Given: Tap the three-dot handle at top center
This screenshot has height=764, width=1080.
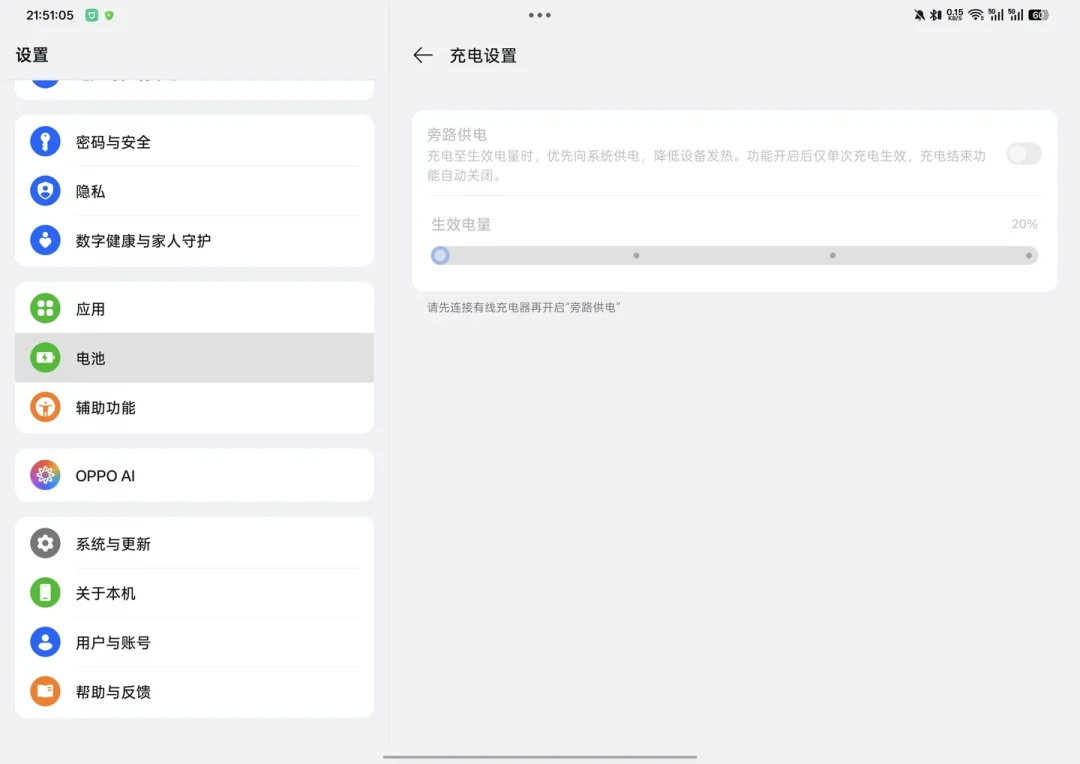Looking at the screenshot, I should click(x=539, y=14).
